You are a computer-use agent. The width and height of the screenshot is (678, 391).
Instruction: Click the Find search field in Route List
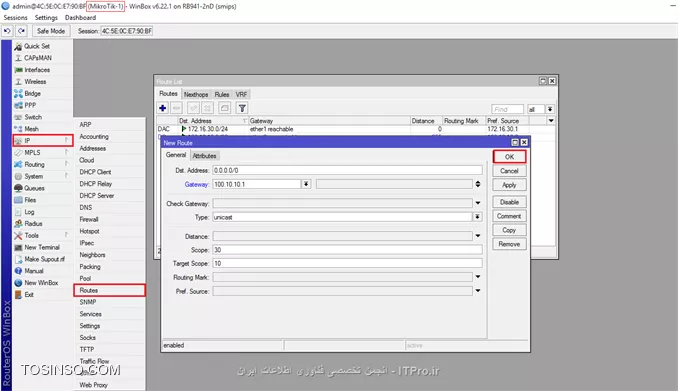click(x=507, y=109)
